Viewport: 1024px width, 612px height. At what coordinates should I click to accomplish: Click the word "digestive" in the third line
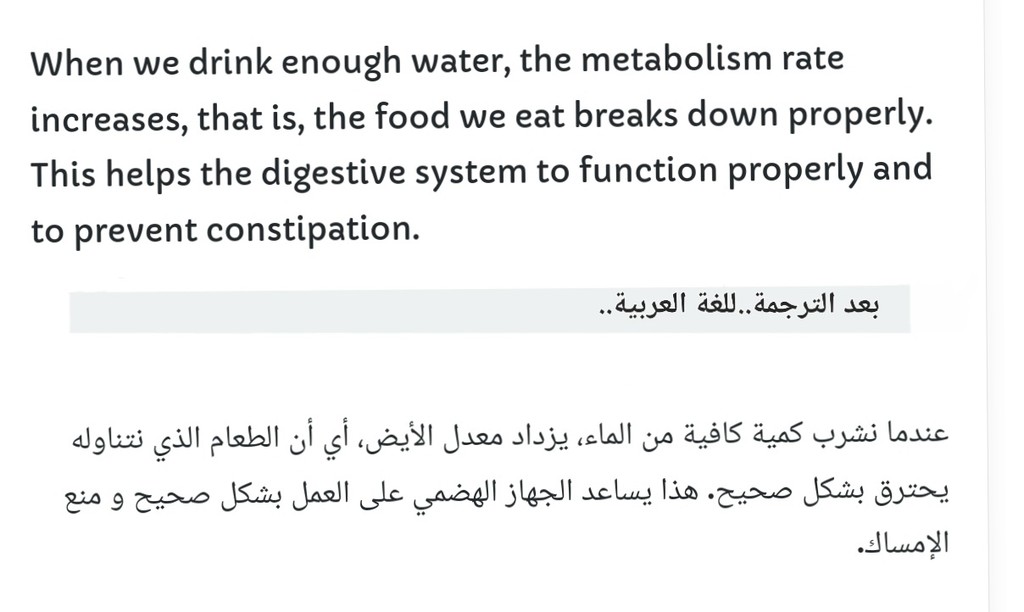(333, 173)
